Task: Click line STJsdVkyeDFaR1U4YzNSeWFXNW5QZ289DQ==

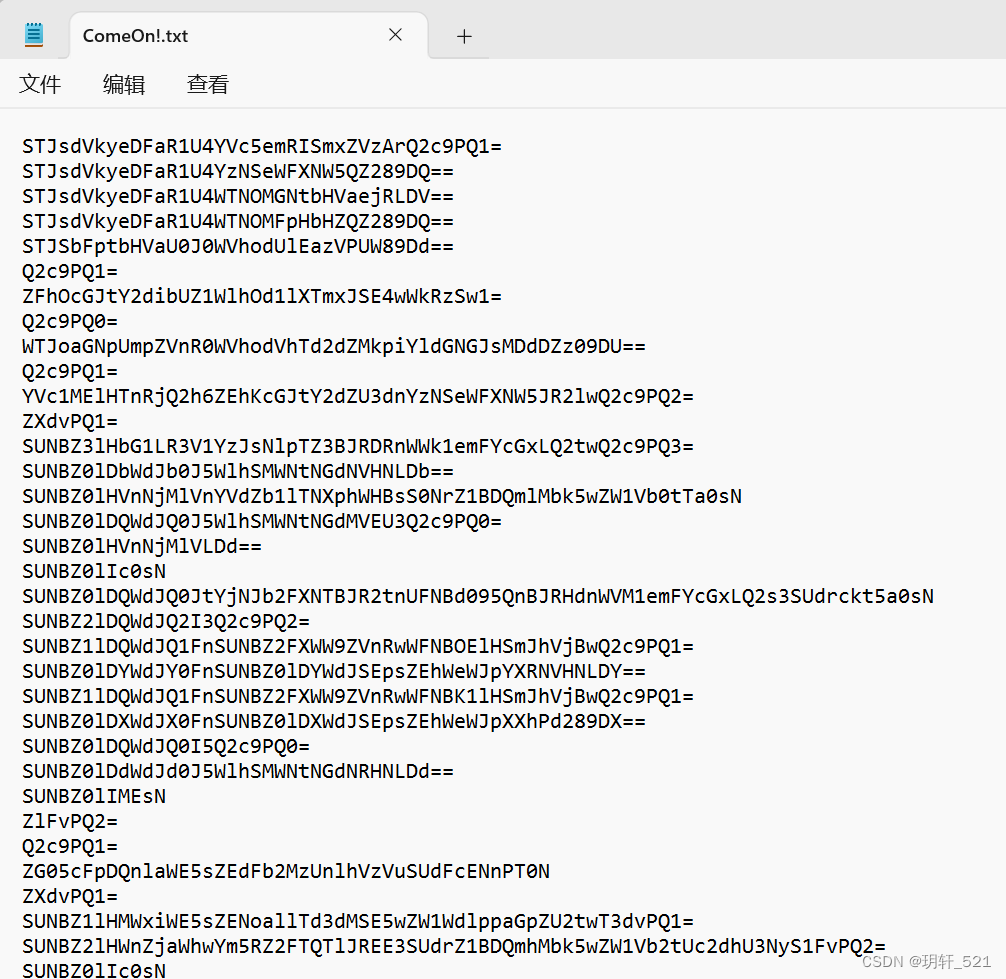Action: [238, 171]
